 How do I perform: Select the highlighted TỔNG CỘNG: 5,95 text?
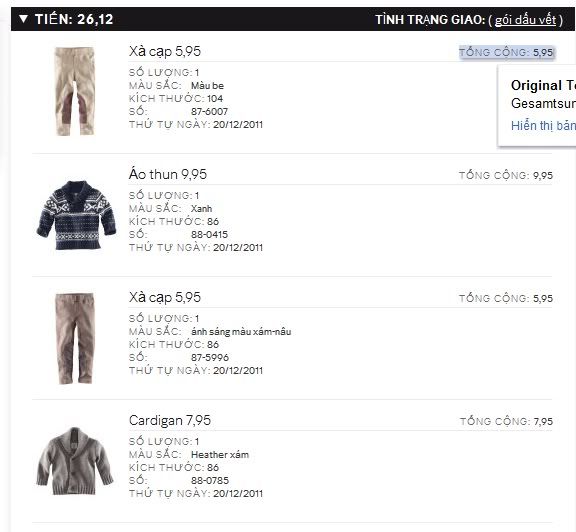[x=506, y=53]
